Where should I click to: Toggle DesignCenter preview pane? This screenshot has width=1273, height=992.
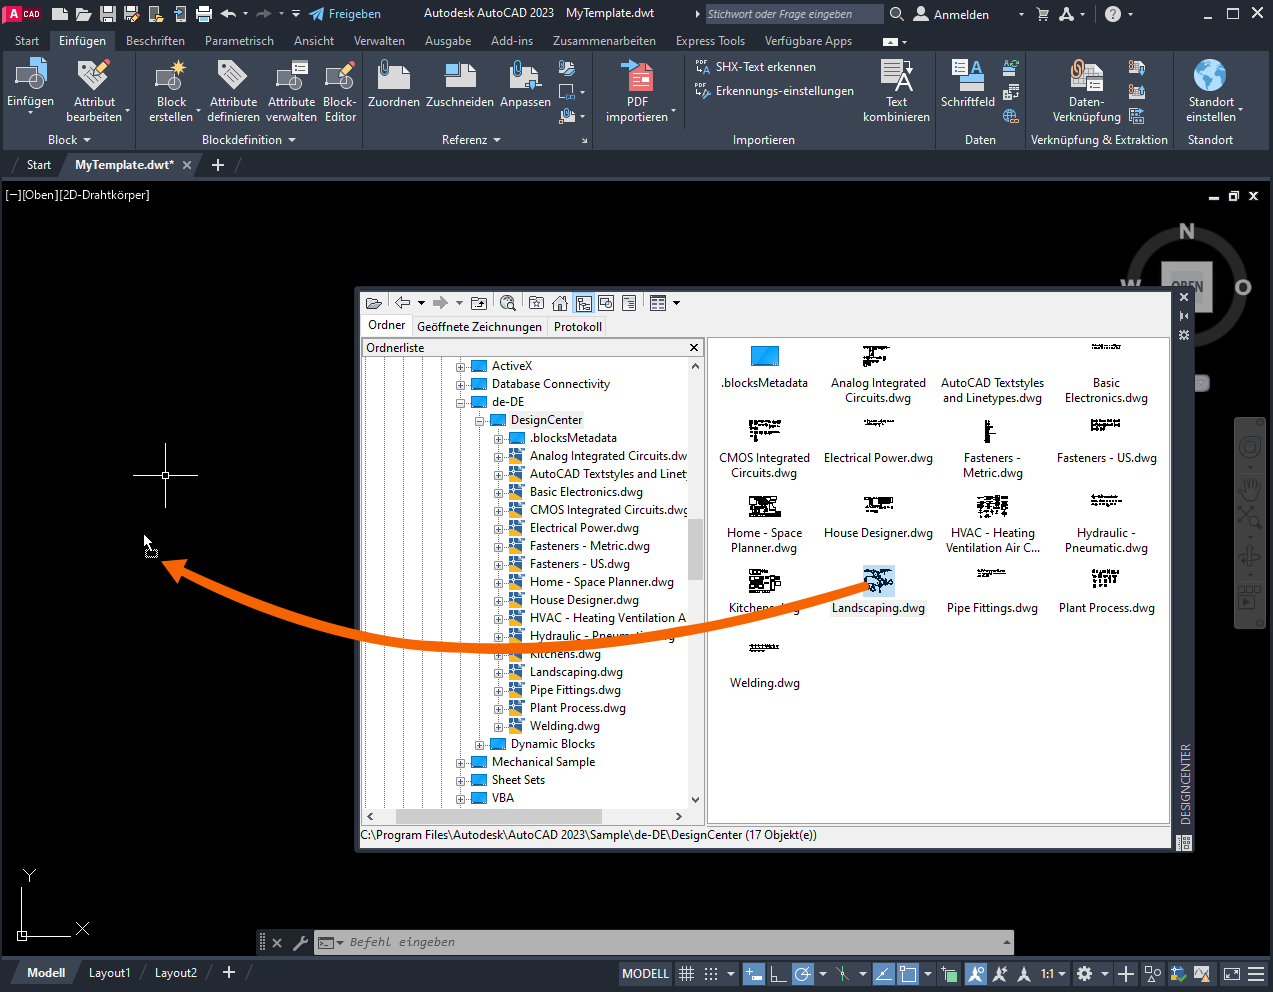coord(606,303)
